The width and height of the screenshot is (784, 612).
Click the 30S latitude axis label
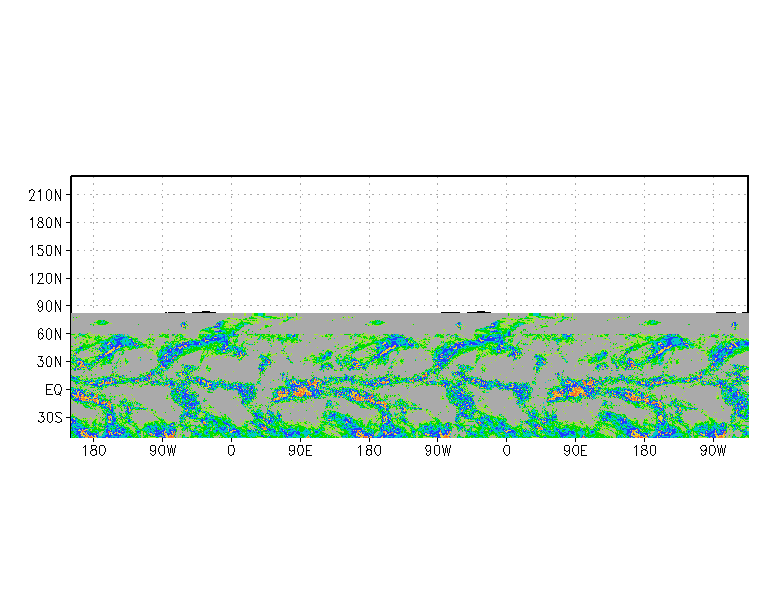(x=49, y=418)
